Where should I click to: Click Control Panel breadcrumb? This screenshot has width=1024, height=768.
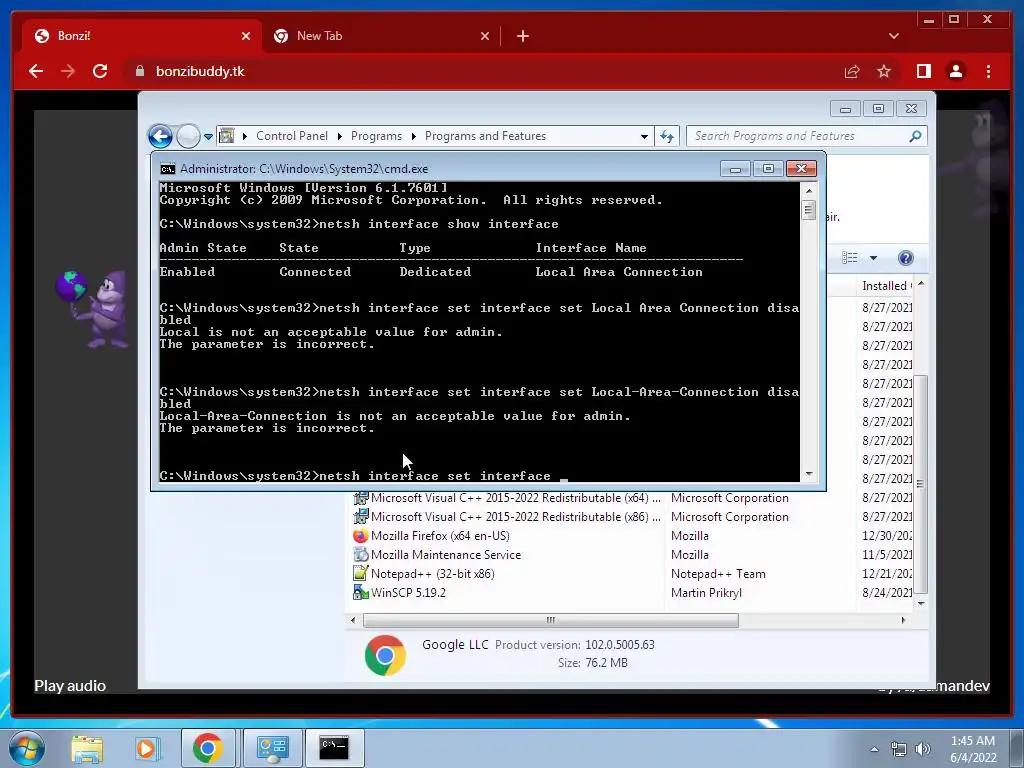pyautogui.click(x=292, y=136)
